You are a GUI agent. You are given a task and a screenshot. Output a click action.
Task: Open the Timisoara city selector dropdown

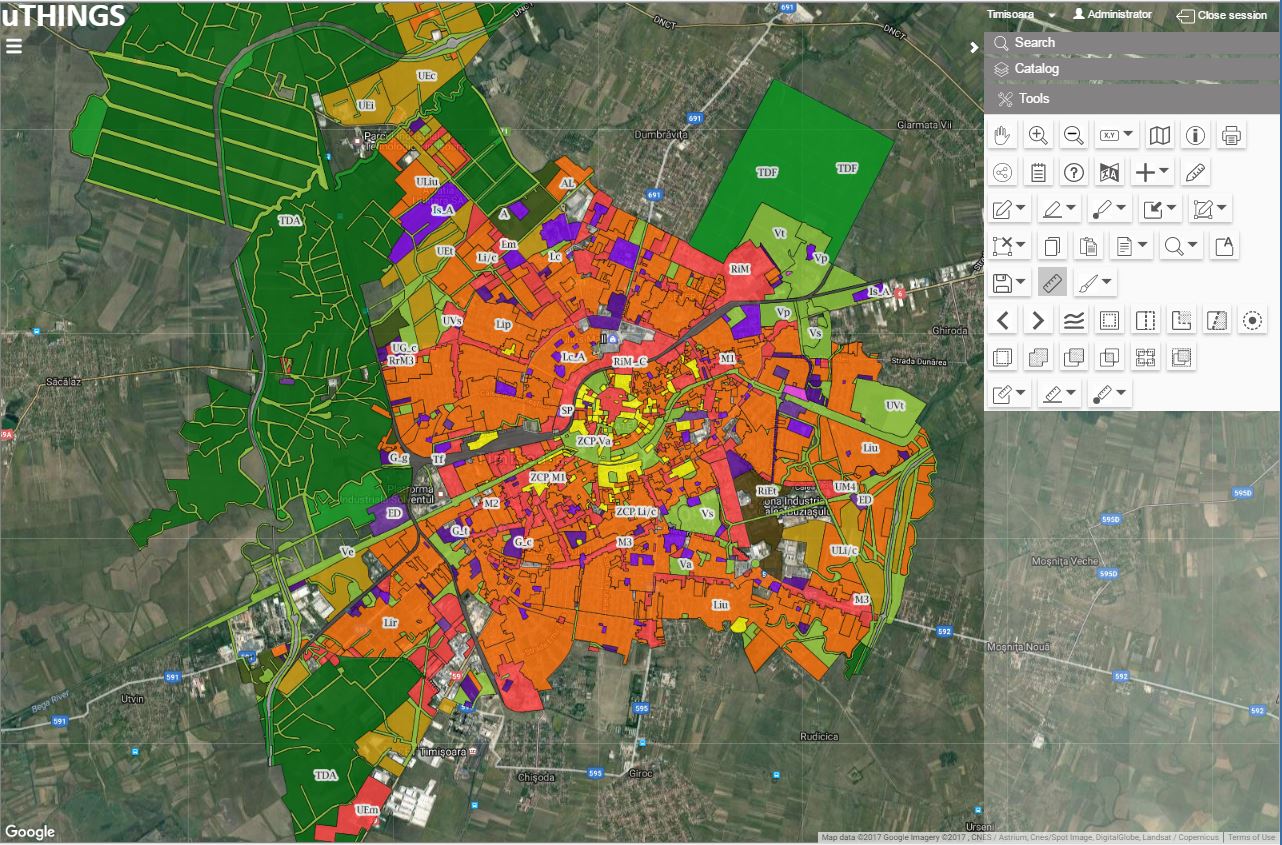coord(1021,15)
